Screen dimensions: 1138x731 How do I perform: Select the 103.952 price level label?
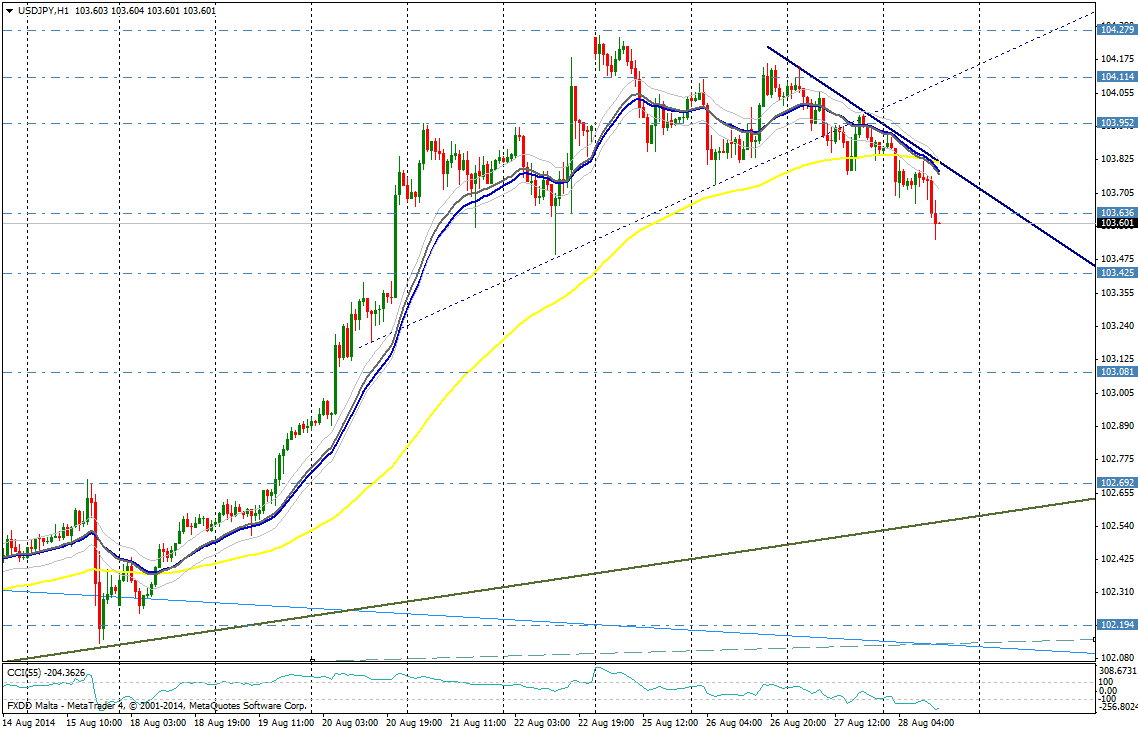(1117, 124)
